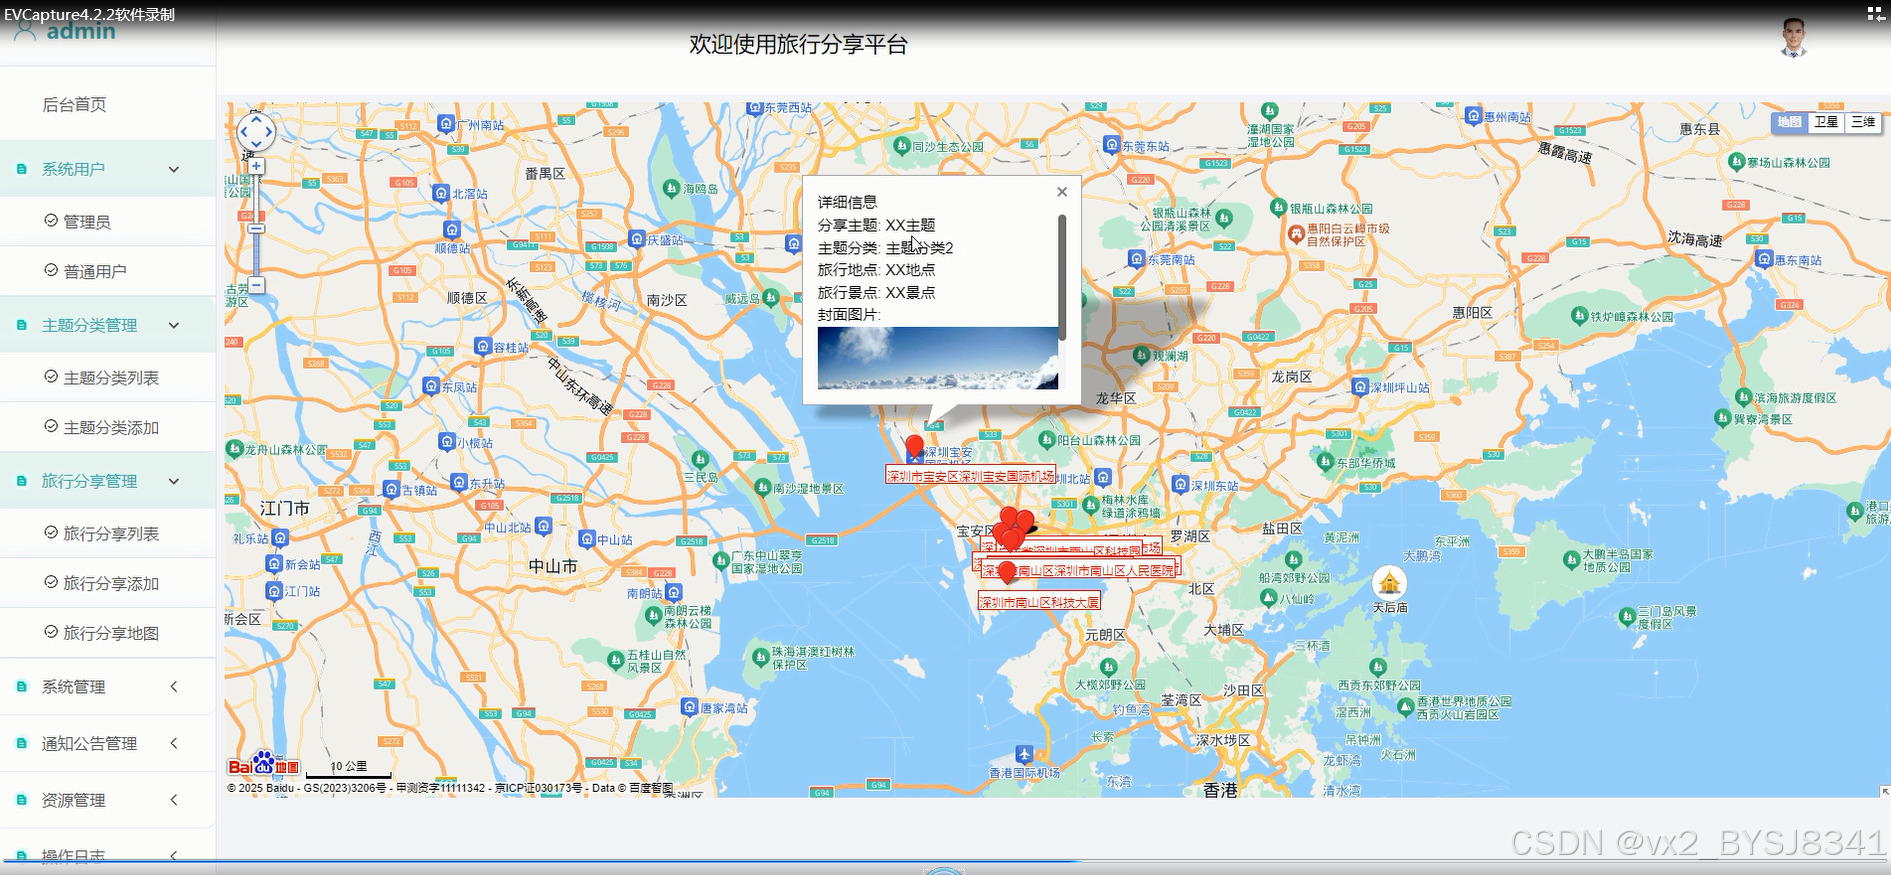Open 主题分类列表 page
The width and height of the screenshot is (1891, 875).
coord(108,377)
